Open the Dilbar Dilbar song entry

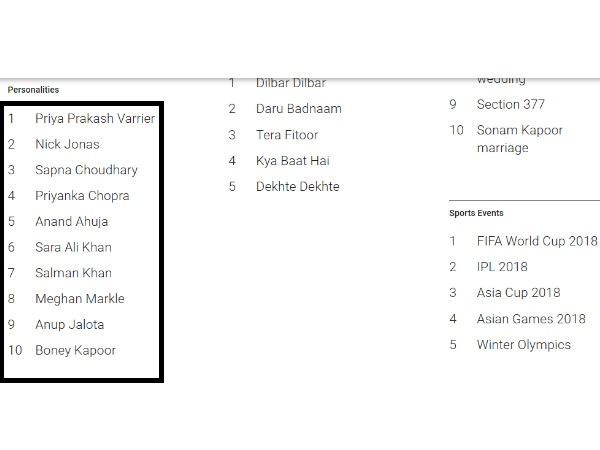(x=290, y=83)
